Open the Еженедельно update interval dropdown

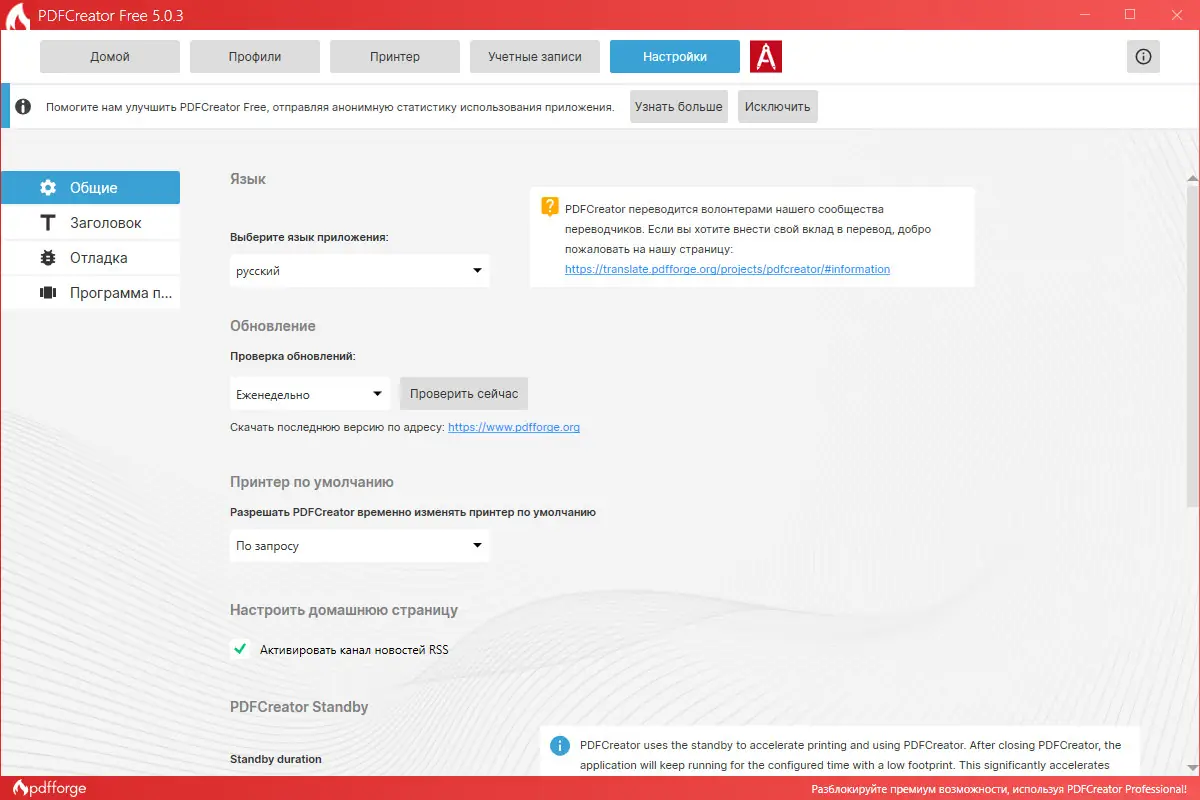coord(310,394)
